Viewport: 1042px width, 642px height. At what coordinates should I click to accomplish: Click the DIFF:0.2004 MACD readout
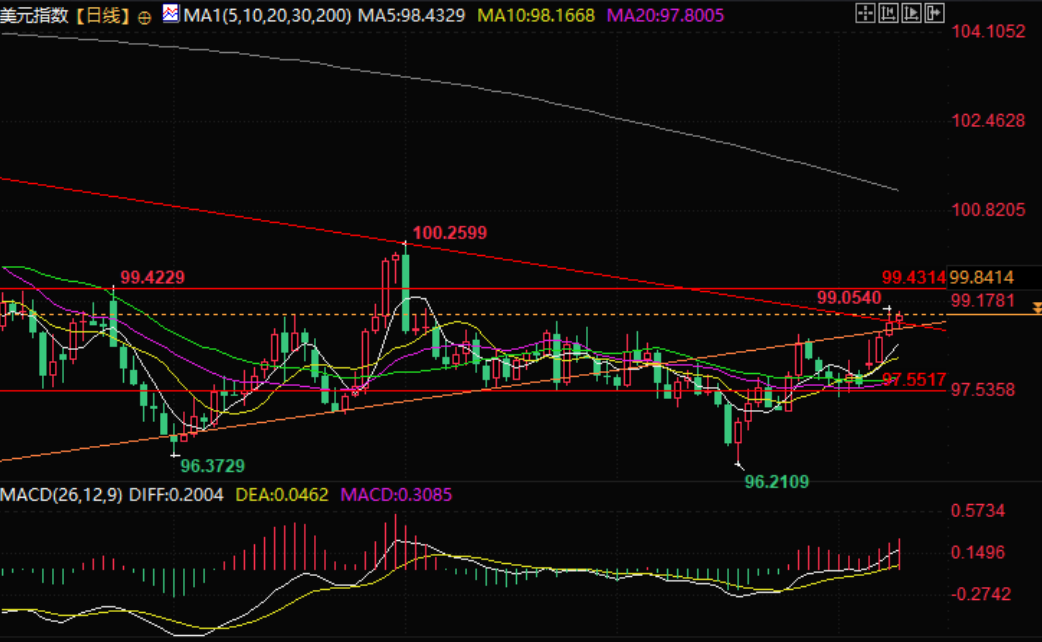click(x=167, y=495)
